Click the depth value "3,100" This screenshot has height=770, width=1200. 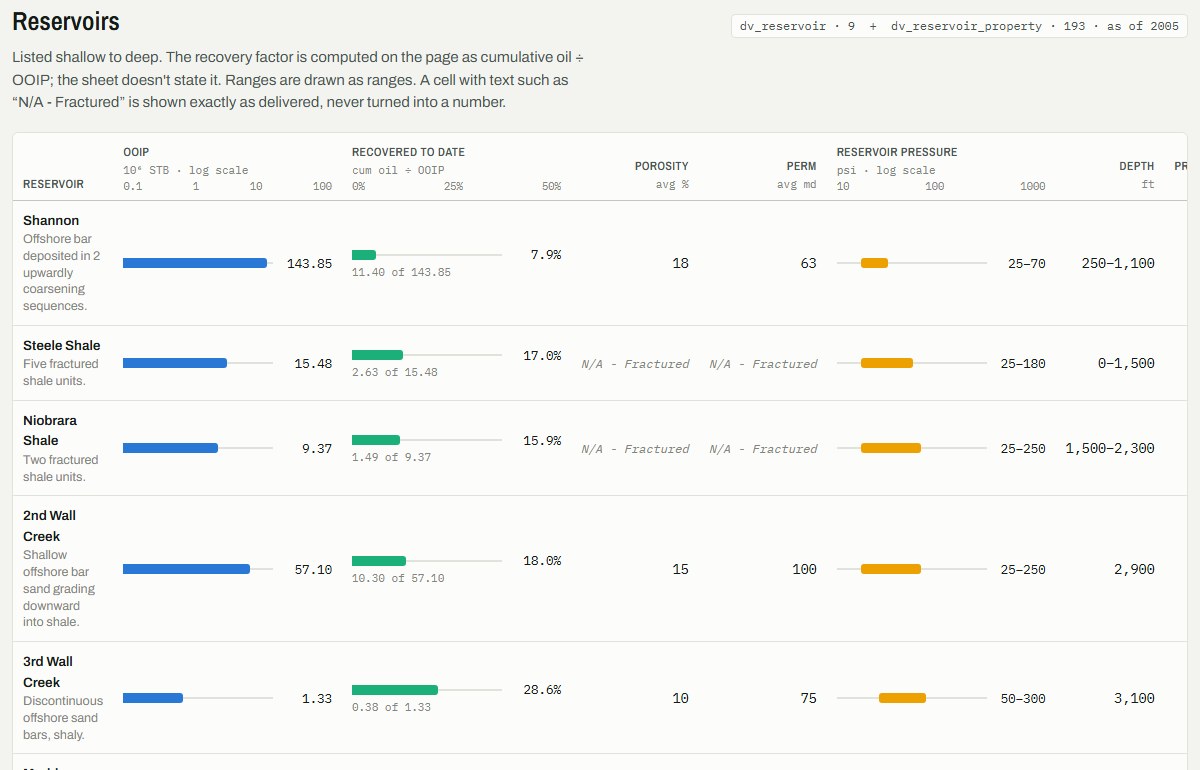[1134, 698]
